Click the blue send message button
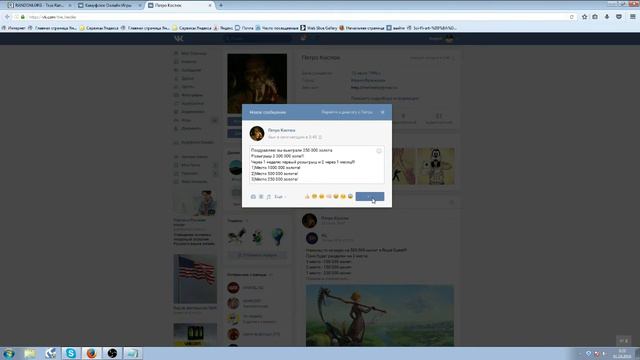 (x=370, y=196)
